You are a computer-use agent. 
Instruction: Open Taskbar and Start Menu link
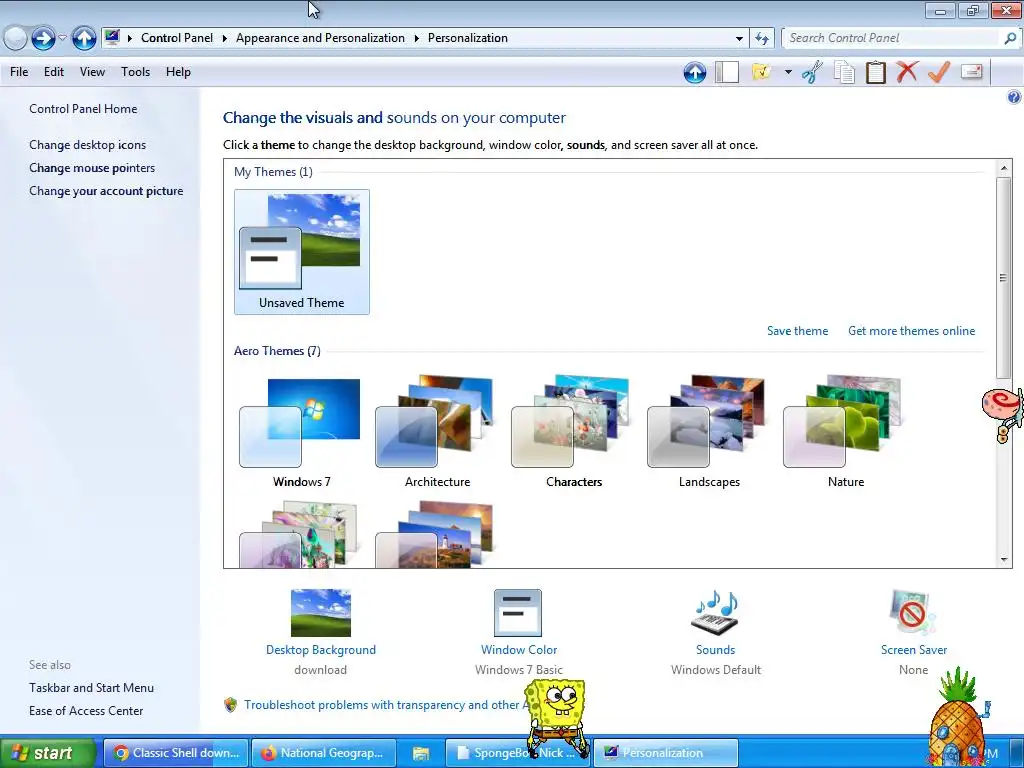(91, 688)
